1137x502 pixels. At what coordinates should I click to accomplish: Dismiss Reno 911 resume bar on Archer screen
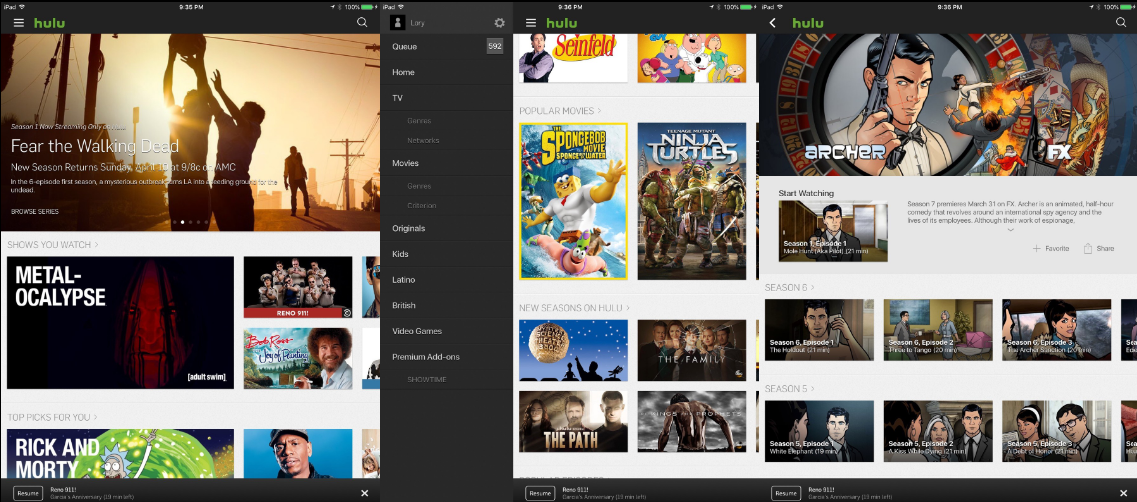pos(1123,493)
